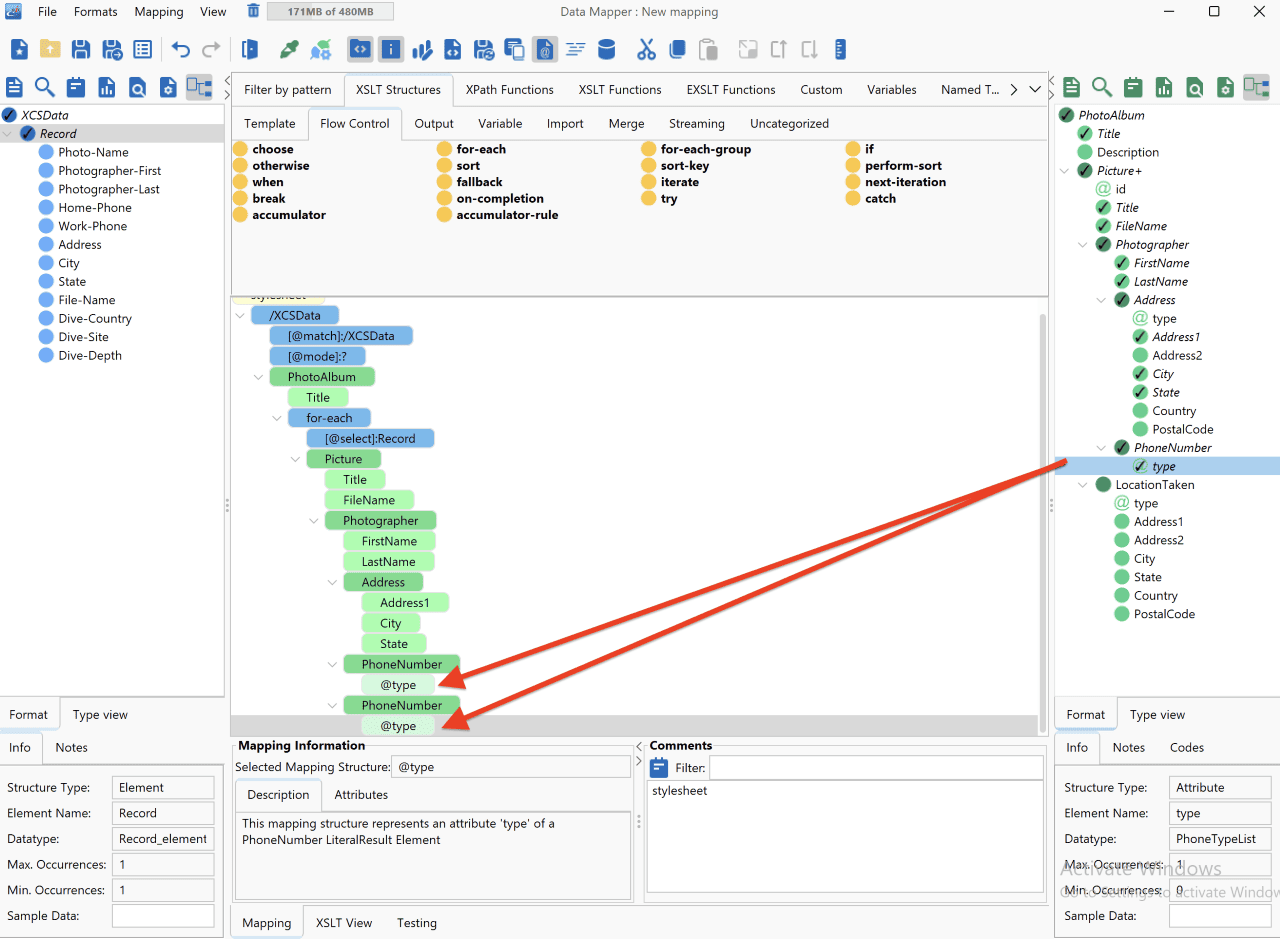1280x939 pixels.
Task: Select the [@select]:Record mapping node
Action: coord(370,439)
